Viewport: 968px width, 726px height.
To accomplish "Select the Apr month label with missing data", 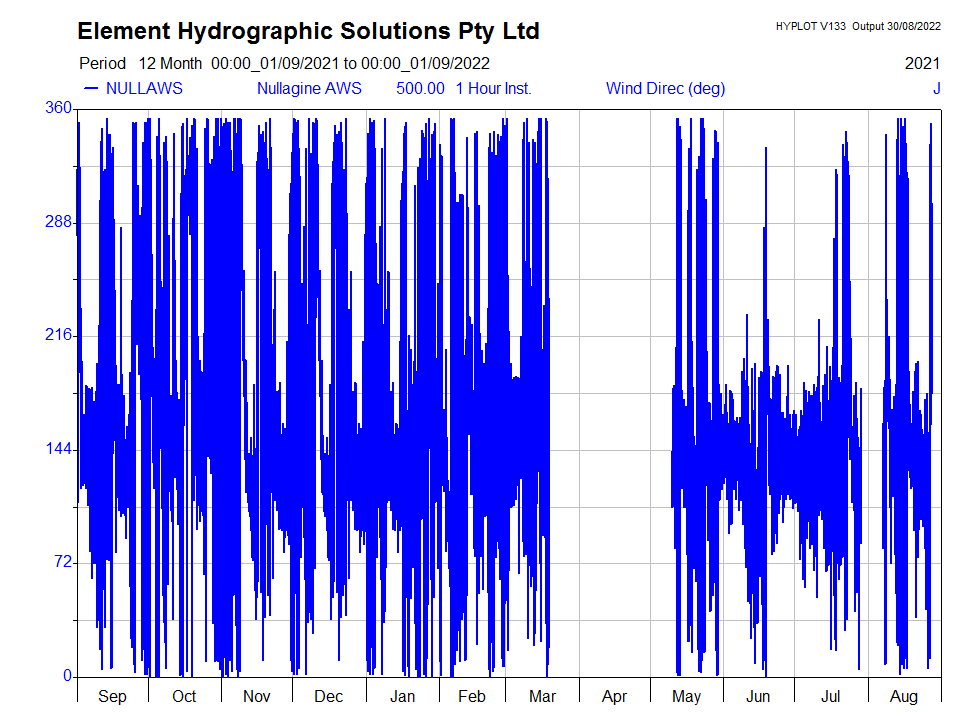I will click(614, 697).
